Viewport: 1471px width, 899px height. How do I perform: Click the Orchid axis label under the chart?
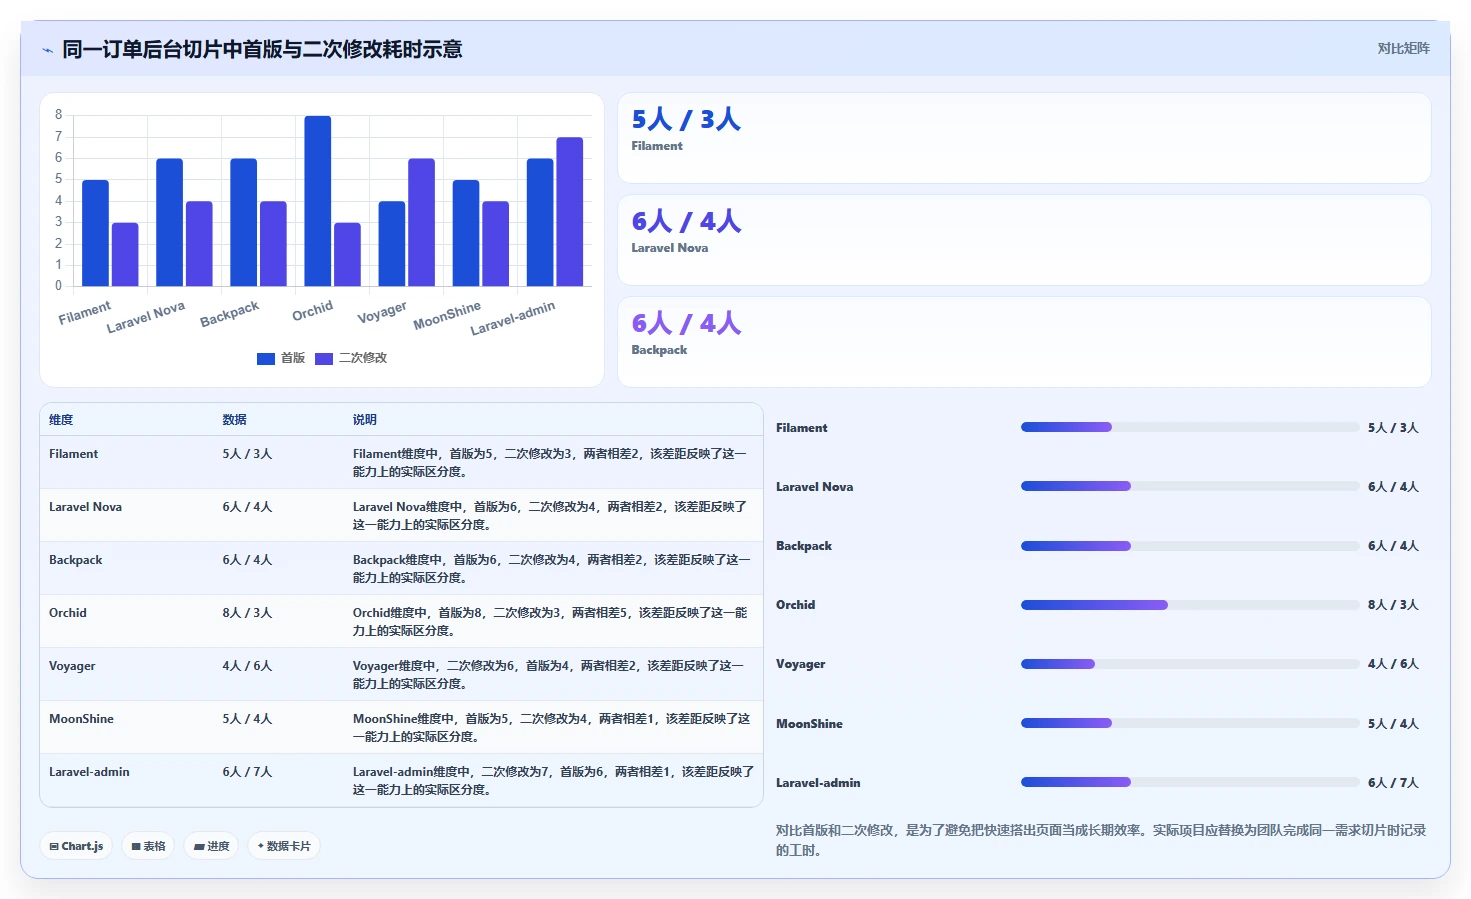tap(312, 311)
